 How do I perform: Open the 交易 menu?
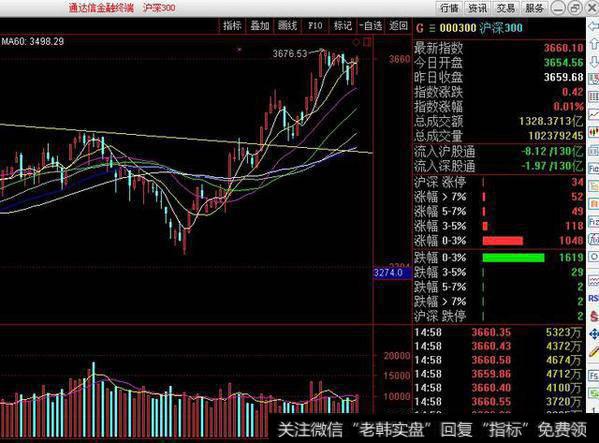506,8
